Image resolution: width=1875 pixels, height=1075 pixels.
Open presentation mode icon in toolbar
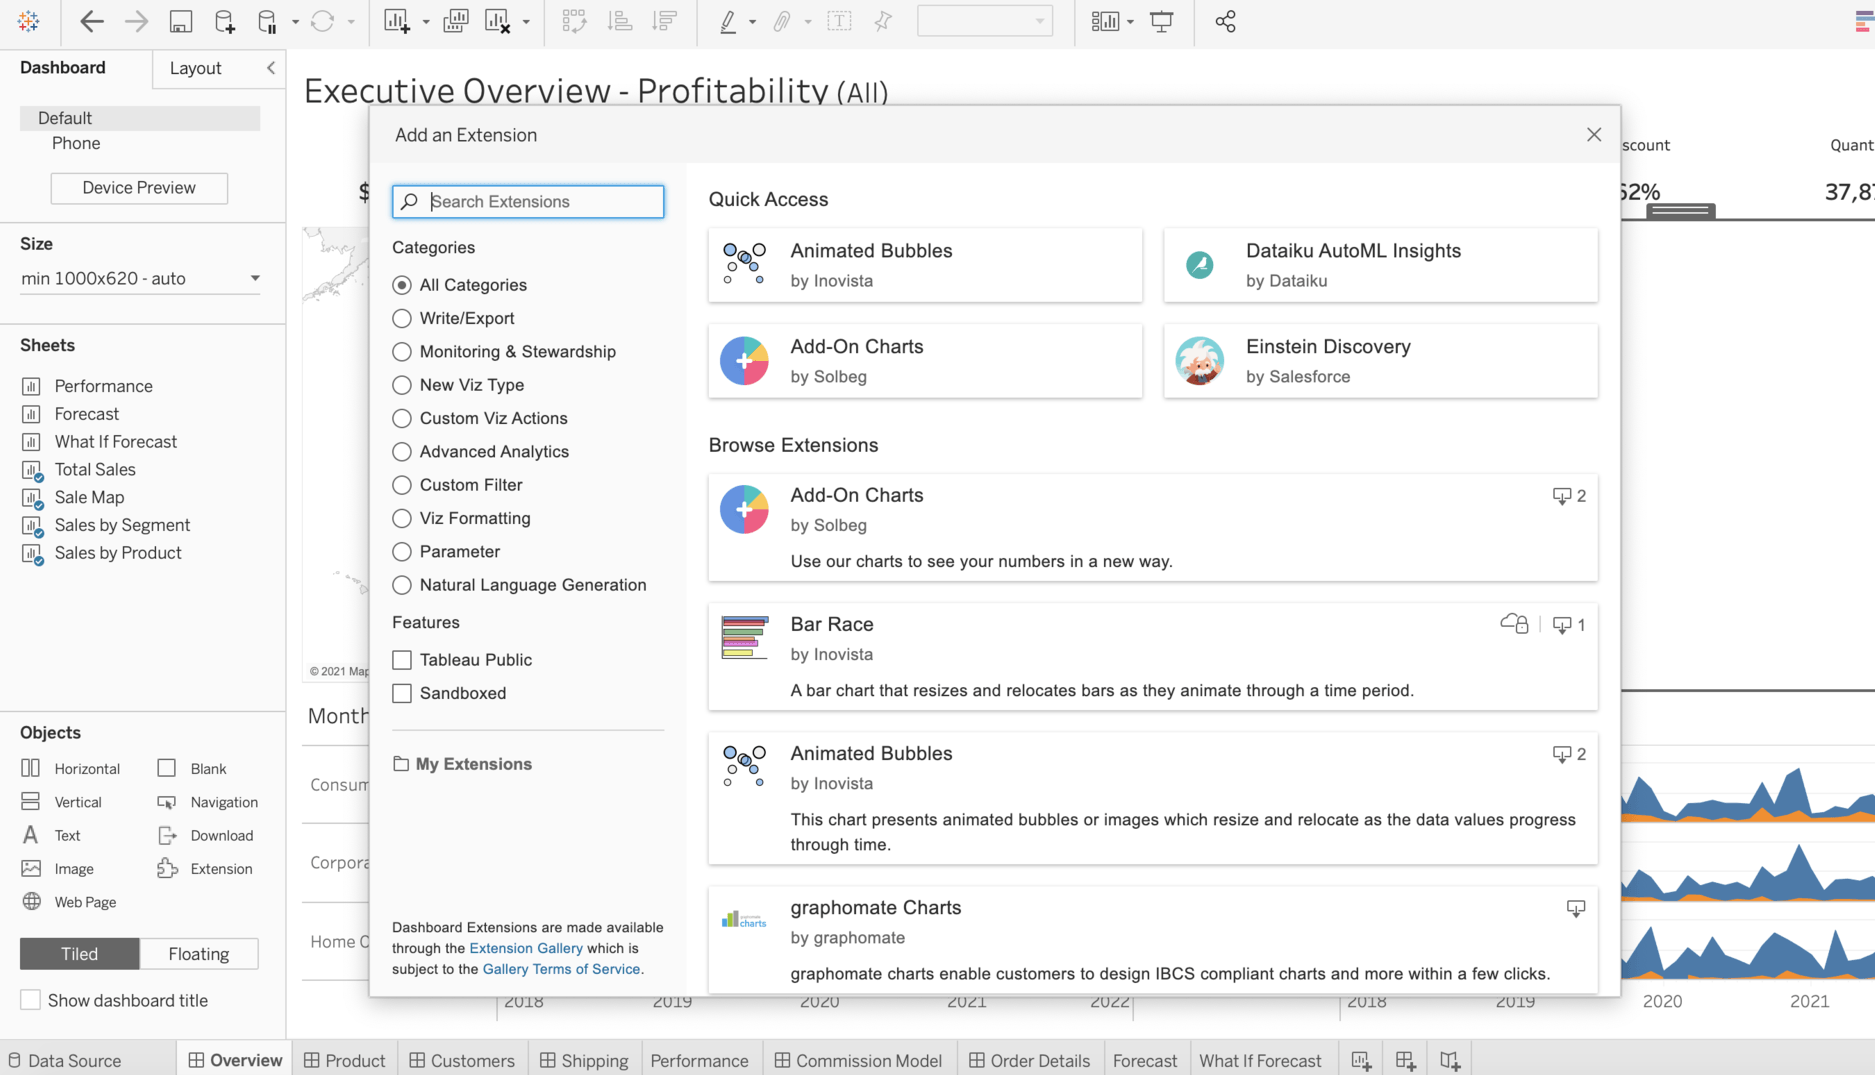pyautogui.click(x=1161, y=22)
